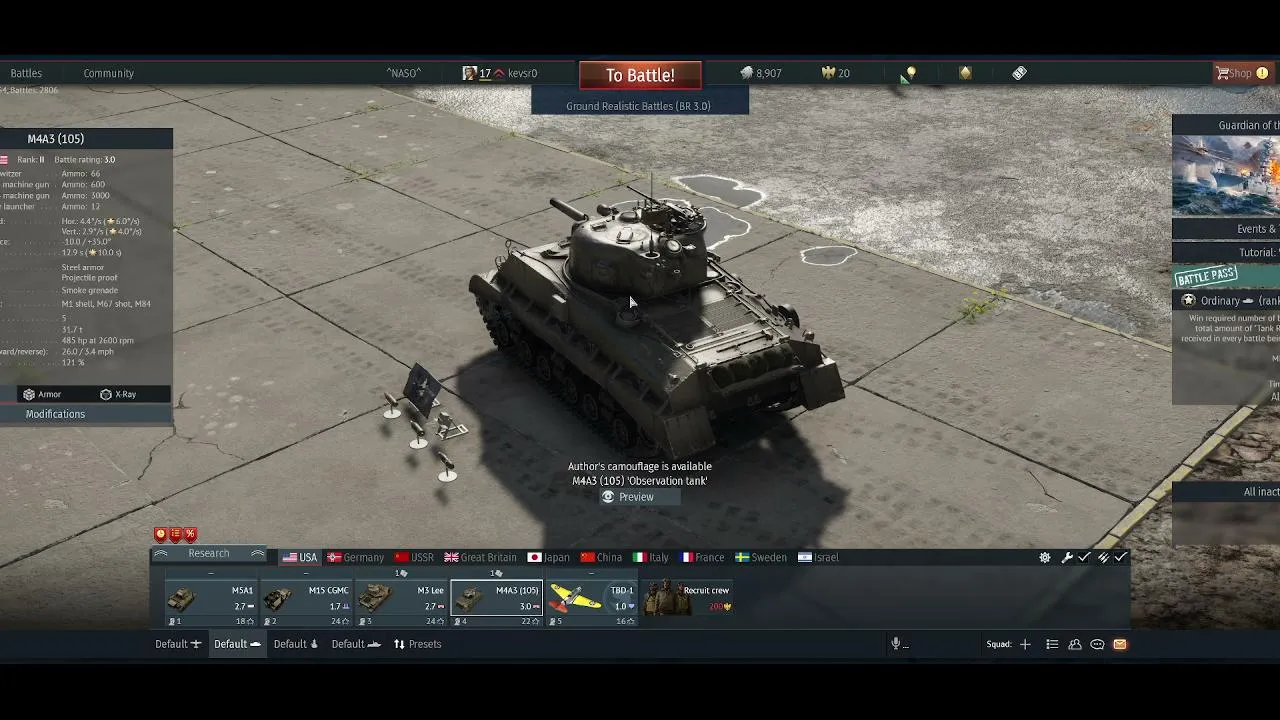Click the auto-repair wrench icon

pos(1067,557)
